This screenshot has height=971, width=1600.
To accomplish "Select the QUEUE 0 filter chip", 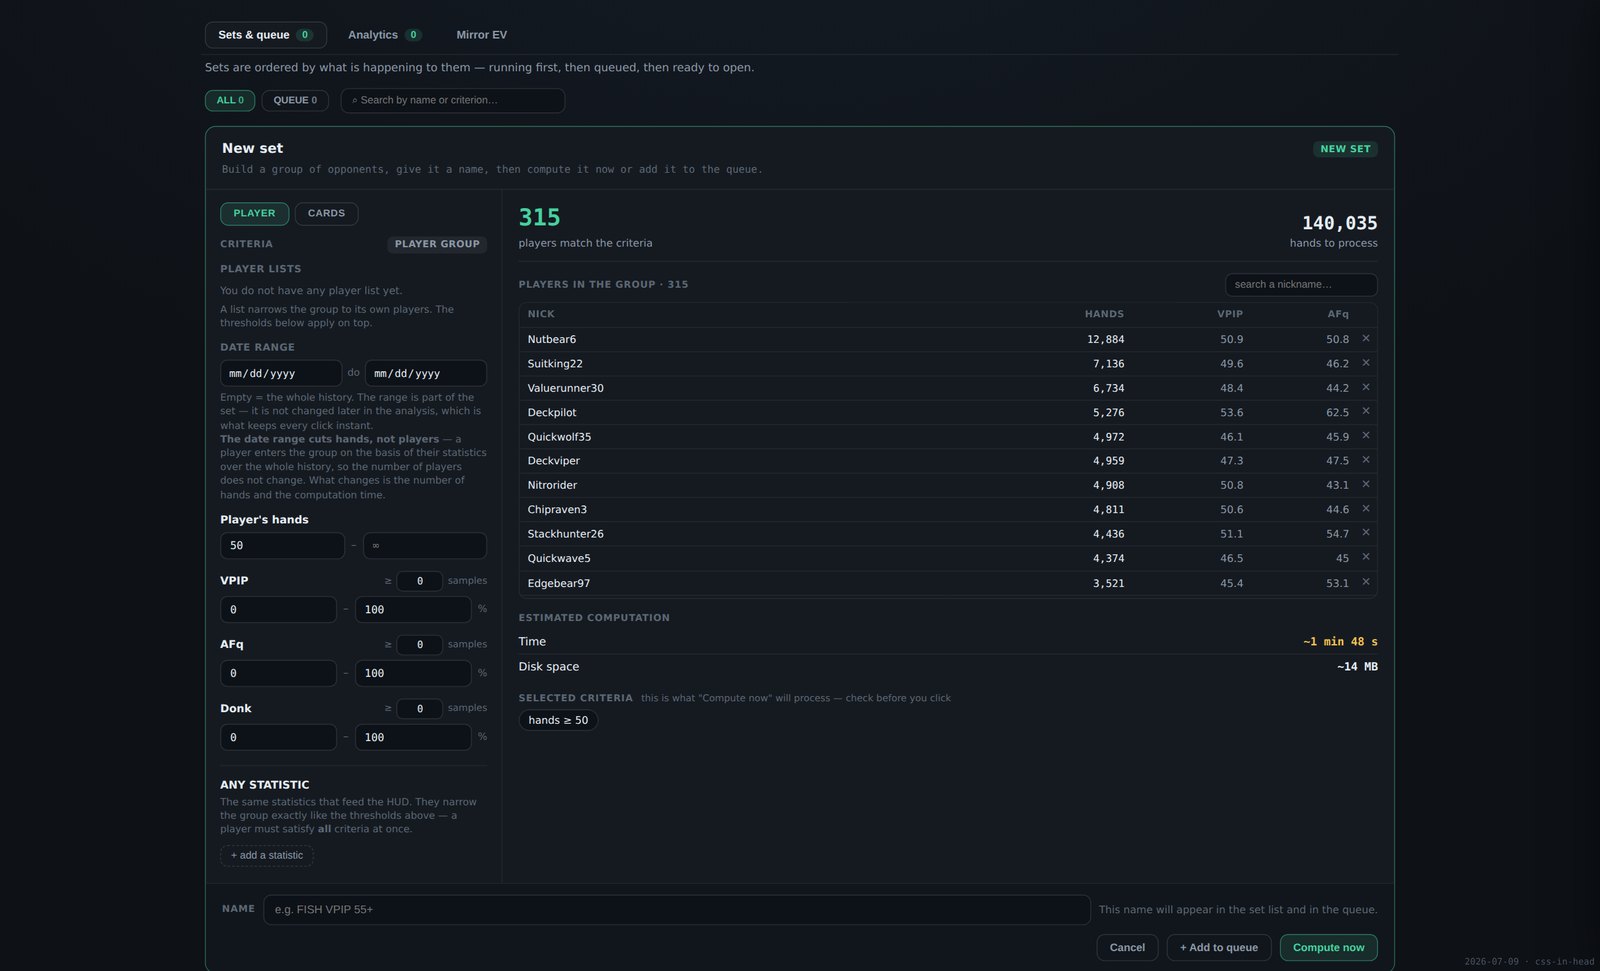I will coord(295,100).
